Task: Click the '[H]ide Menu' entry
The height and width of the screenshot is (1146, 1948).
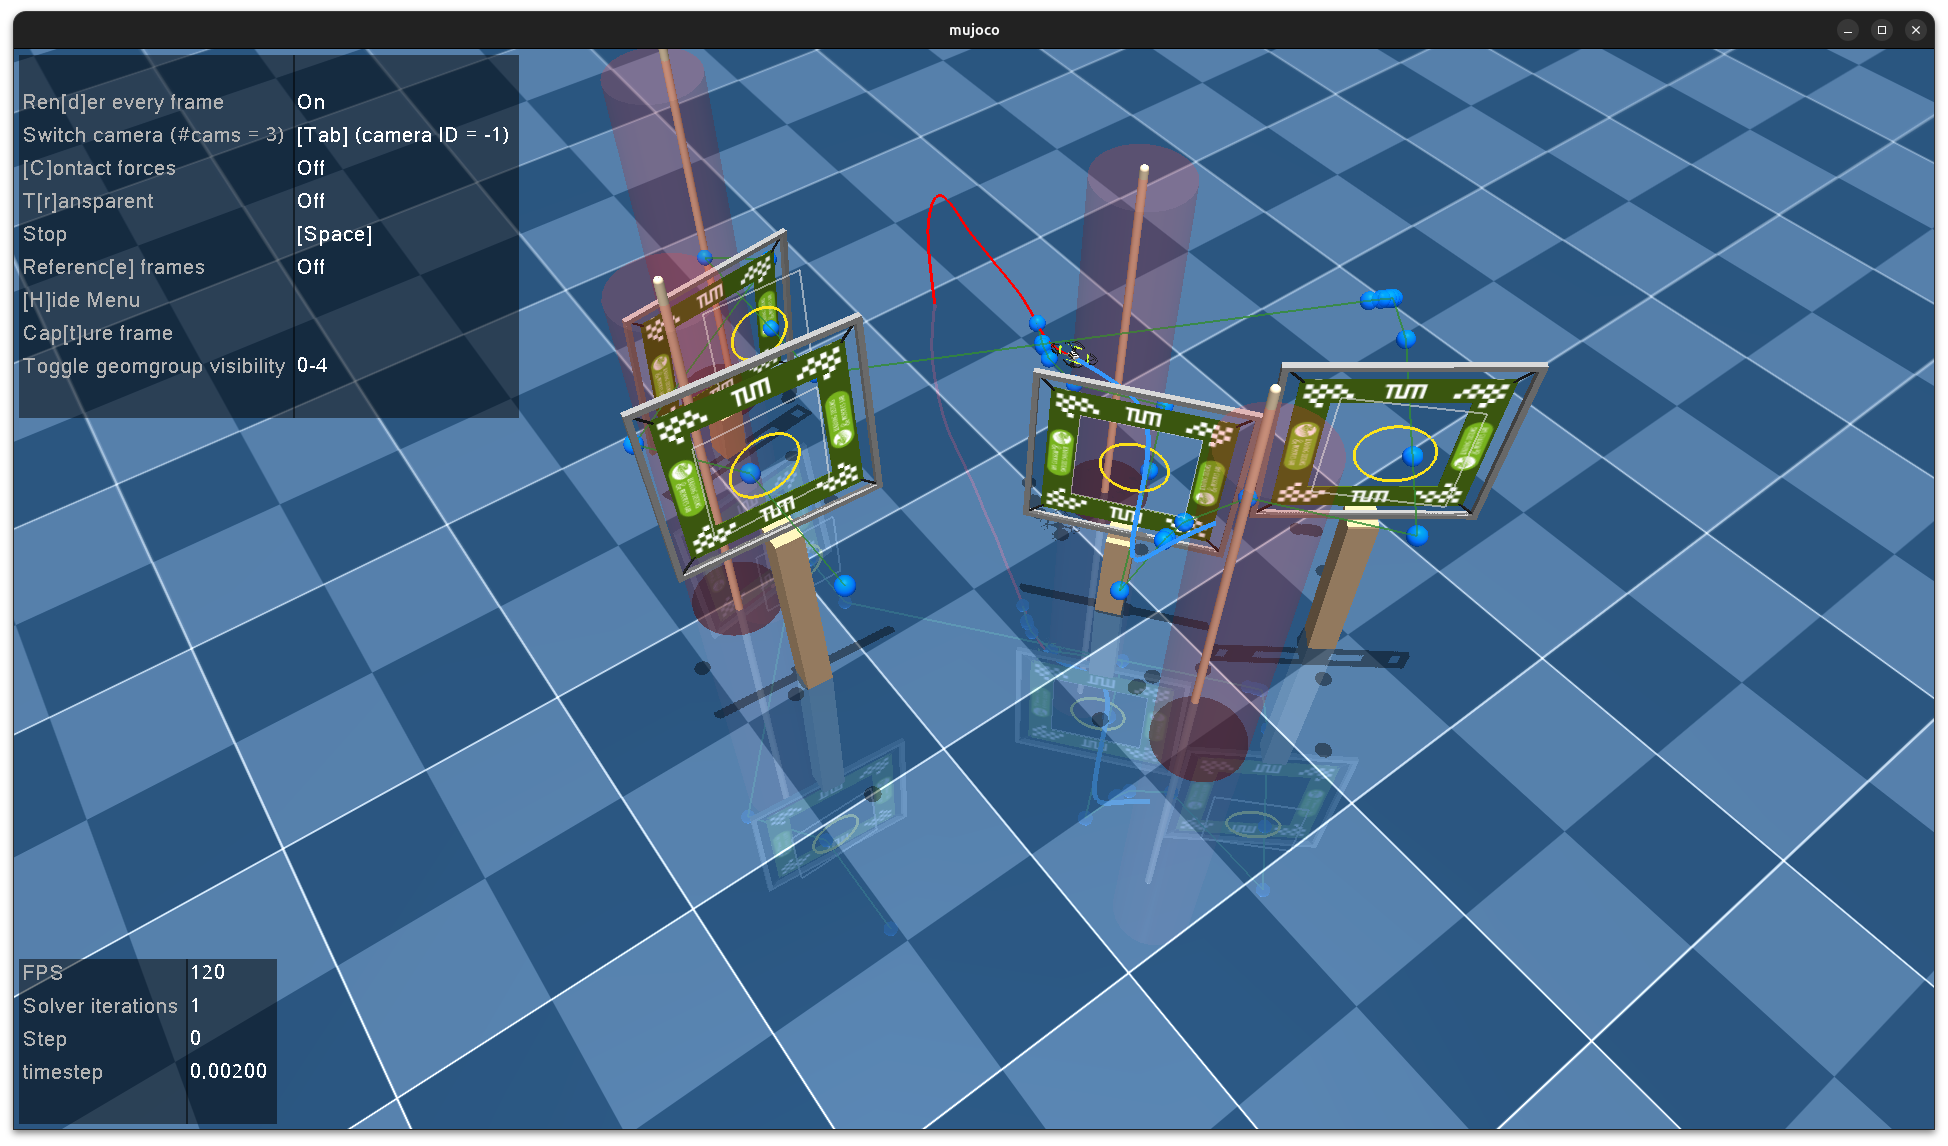Action: coord(81,300)
